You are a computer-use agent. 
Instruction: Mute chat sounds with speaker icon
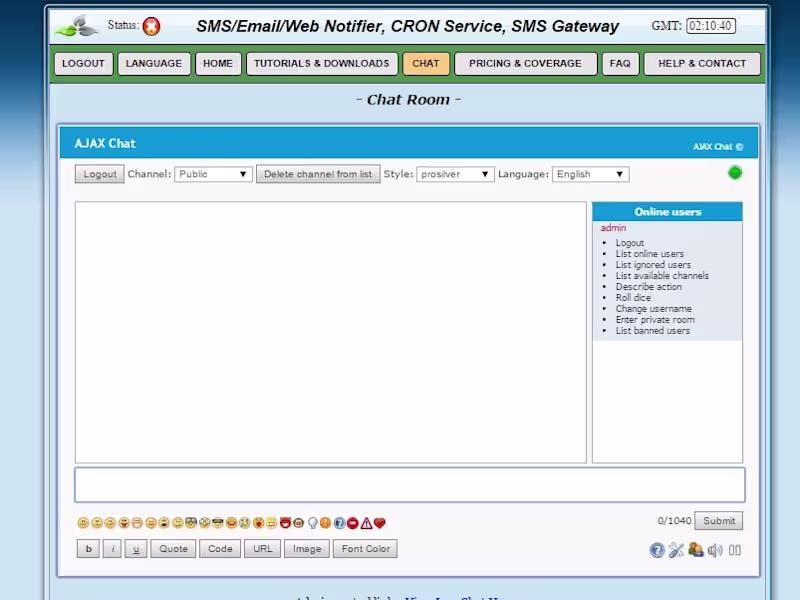715,550
